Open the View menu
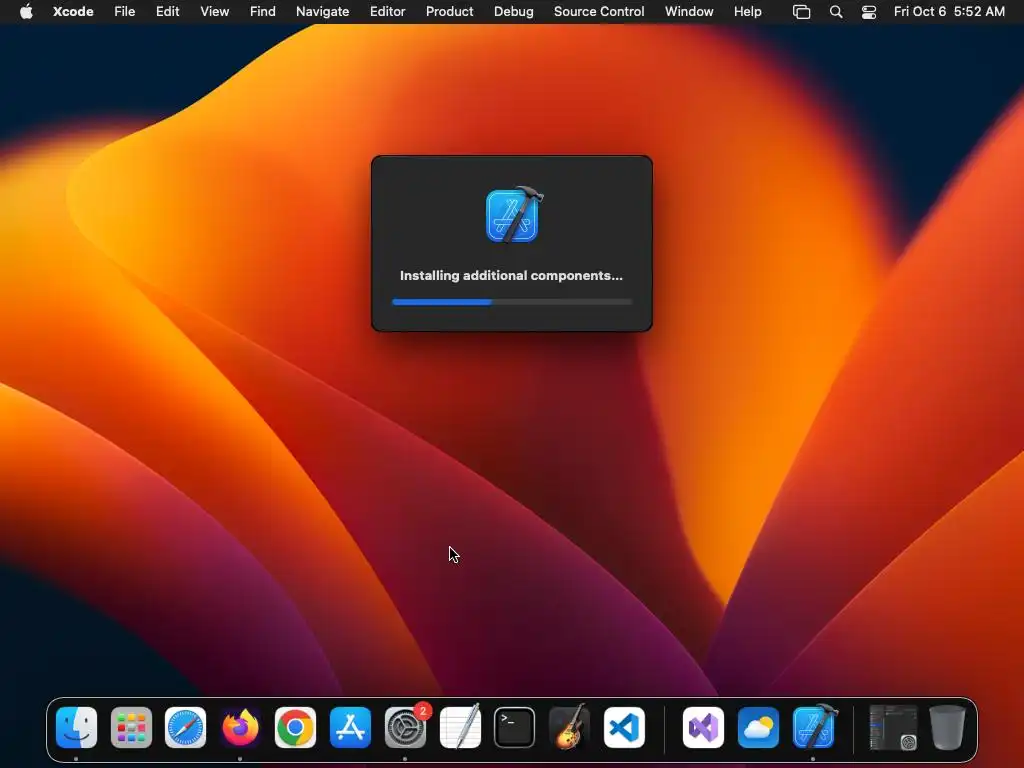1024x768 pixels. point(214,11)
